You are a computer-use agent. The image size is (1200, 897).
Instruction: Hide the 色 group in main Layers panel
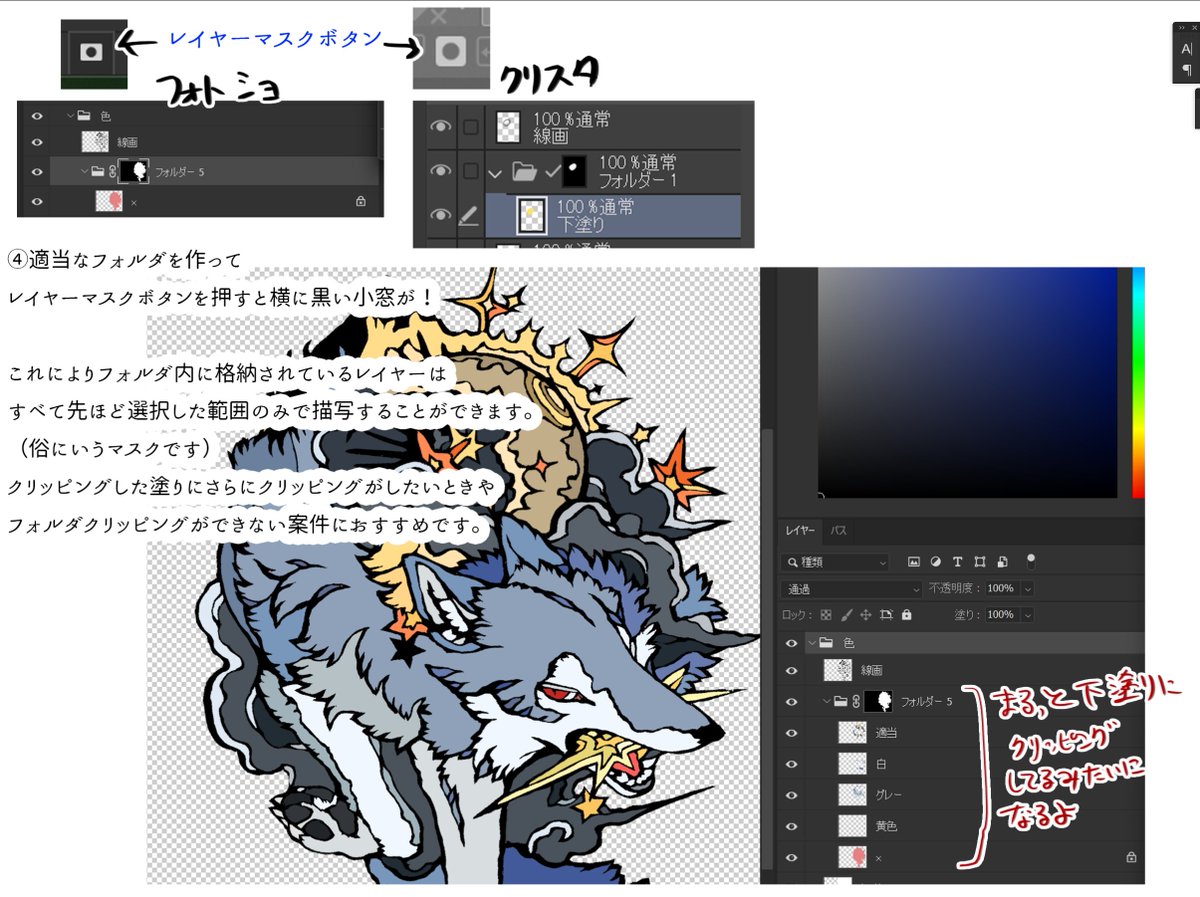(791, 643)
